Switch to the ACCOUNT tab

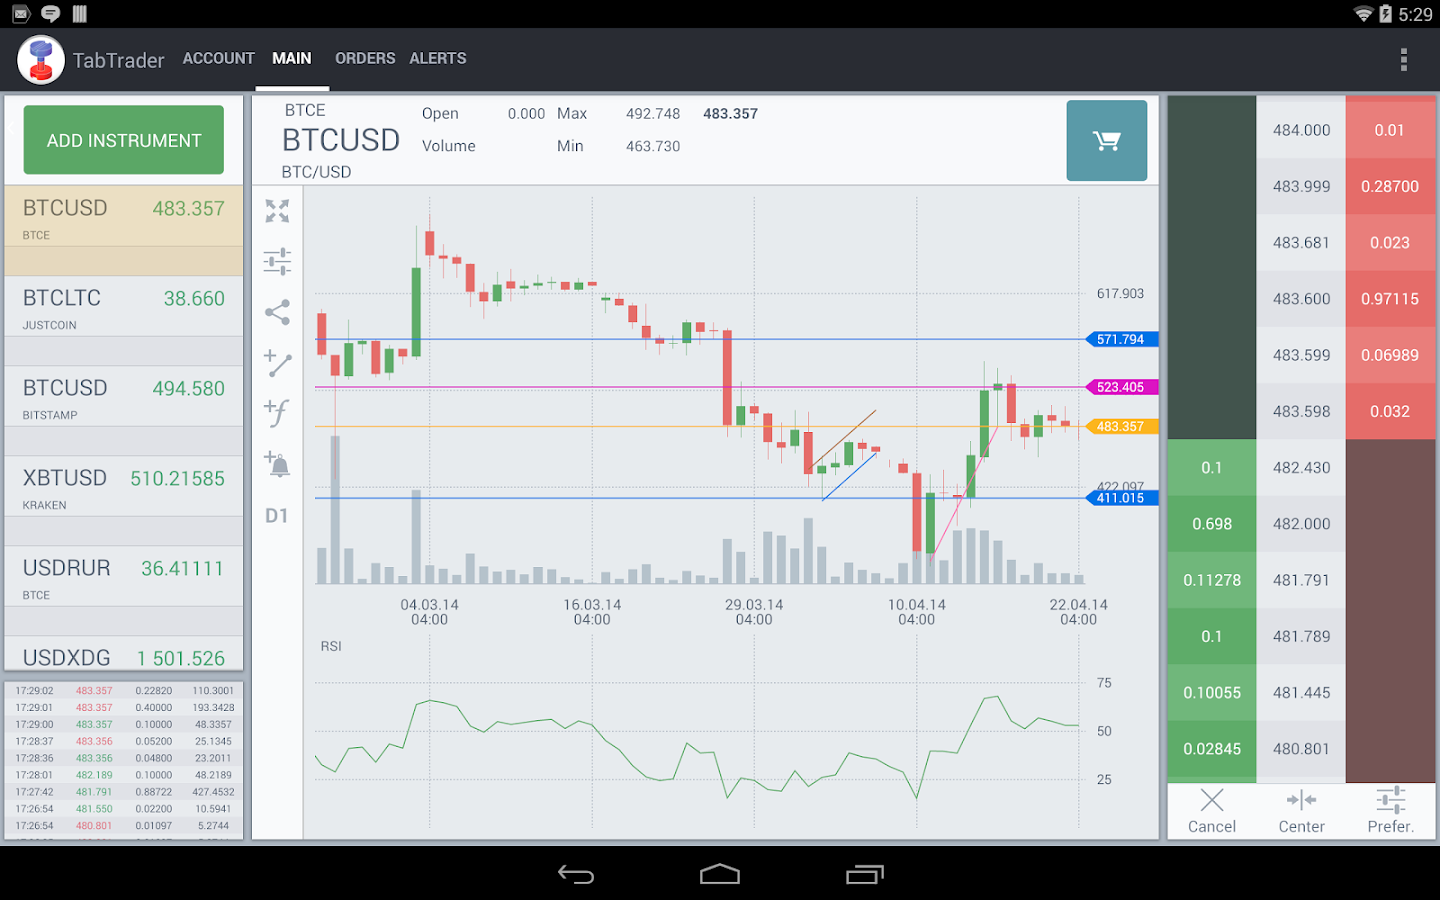pos(218,59)
